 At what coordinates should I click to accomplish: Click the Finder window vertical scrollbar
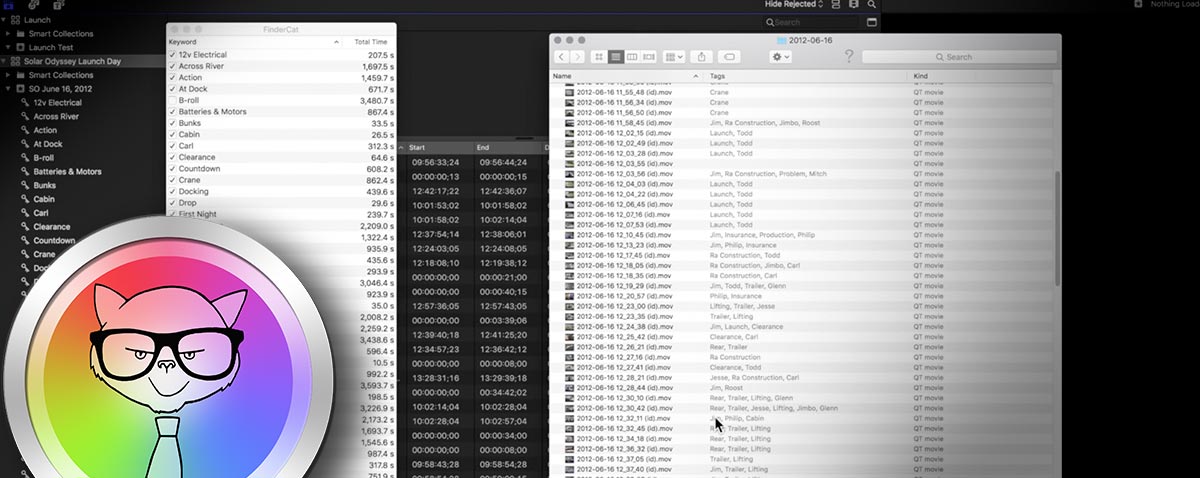[x=1057, y=222]
